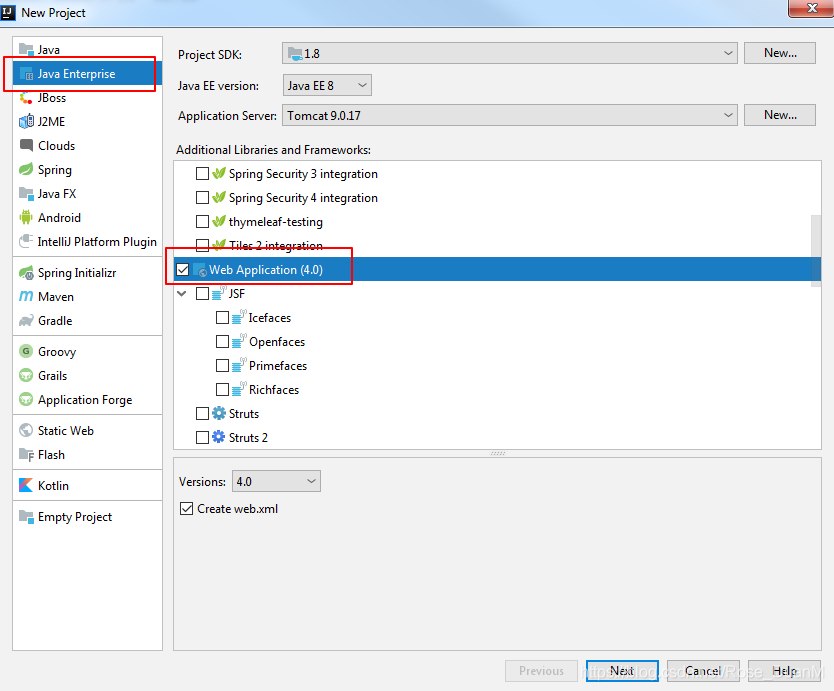The width and height of the screenshot is (834, 691).
Task: Toggle the Create web.xml checkbox
Action: [x=186, y=509]
